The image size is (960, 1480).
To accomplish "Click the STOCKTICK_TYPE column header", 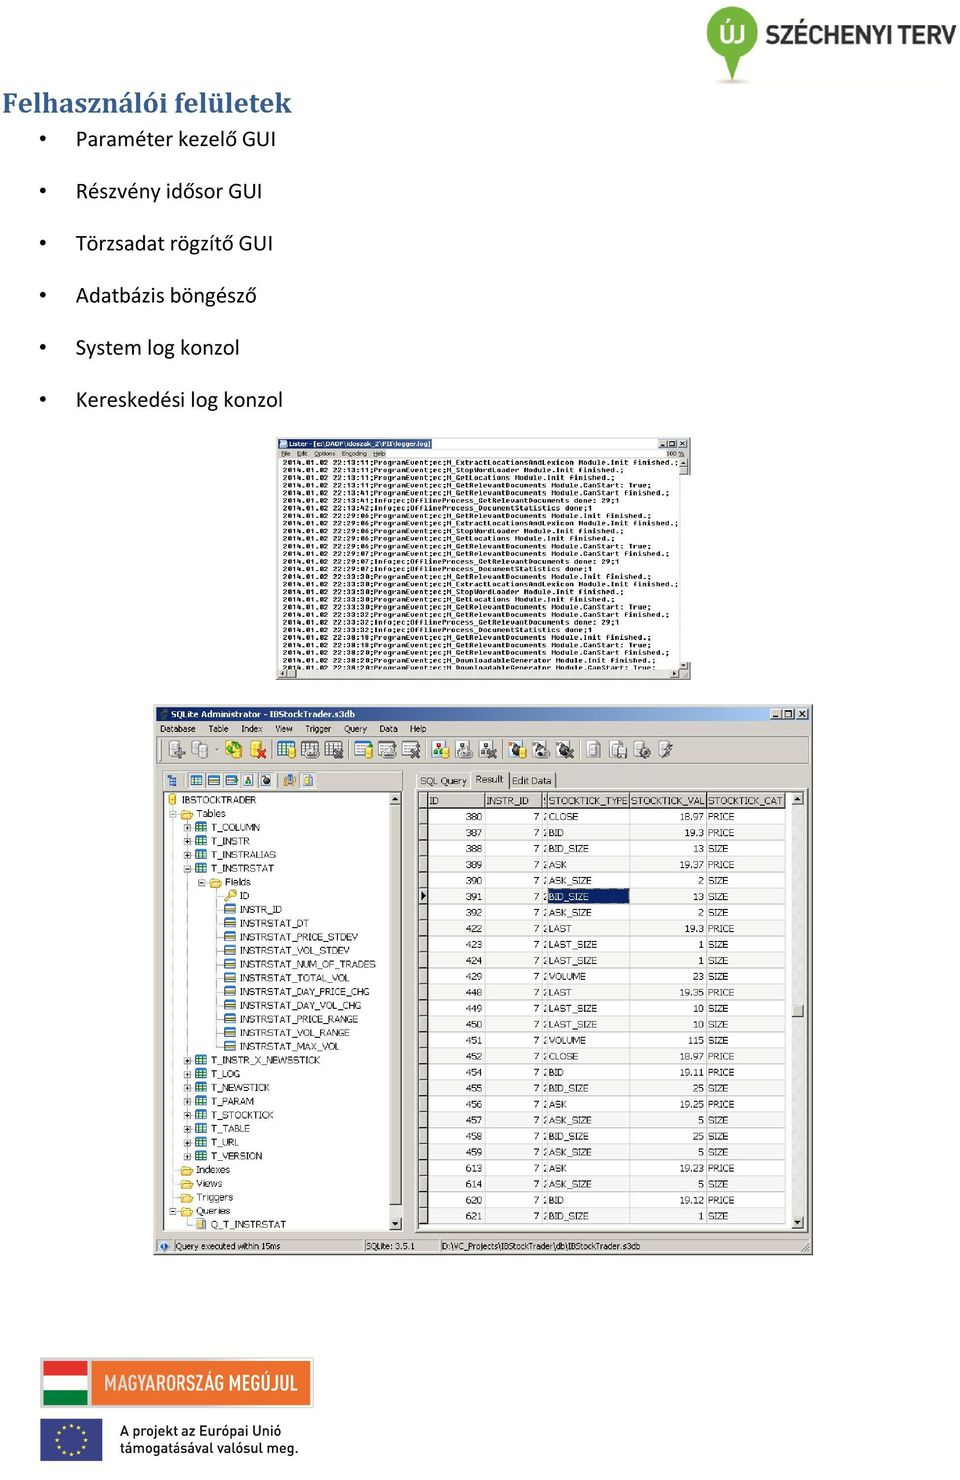I will click(x=587, y=800).
